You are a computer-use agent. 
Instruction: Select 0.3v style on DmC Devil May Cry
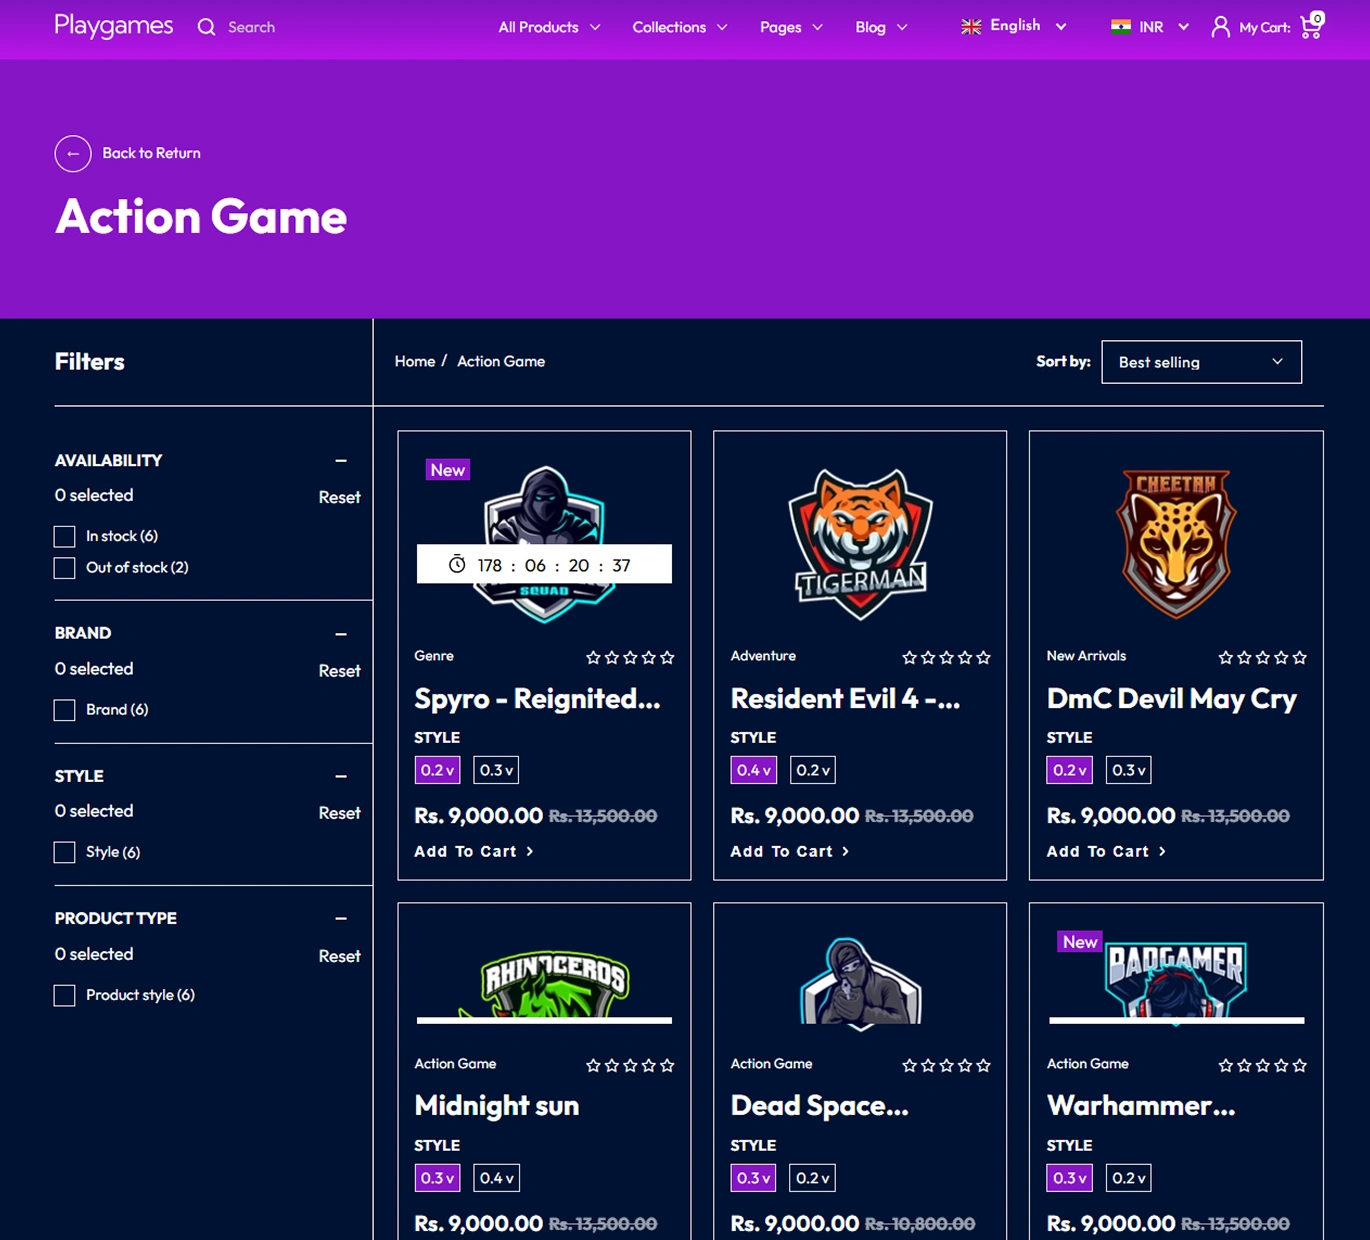tap(1129, 770)
